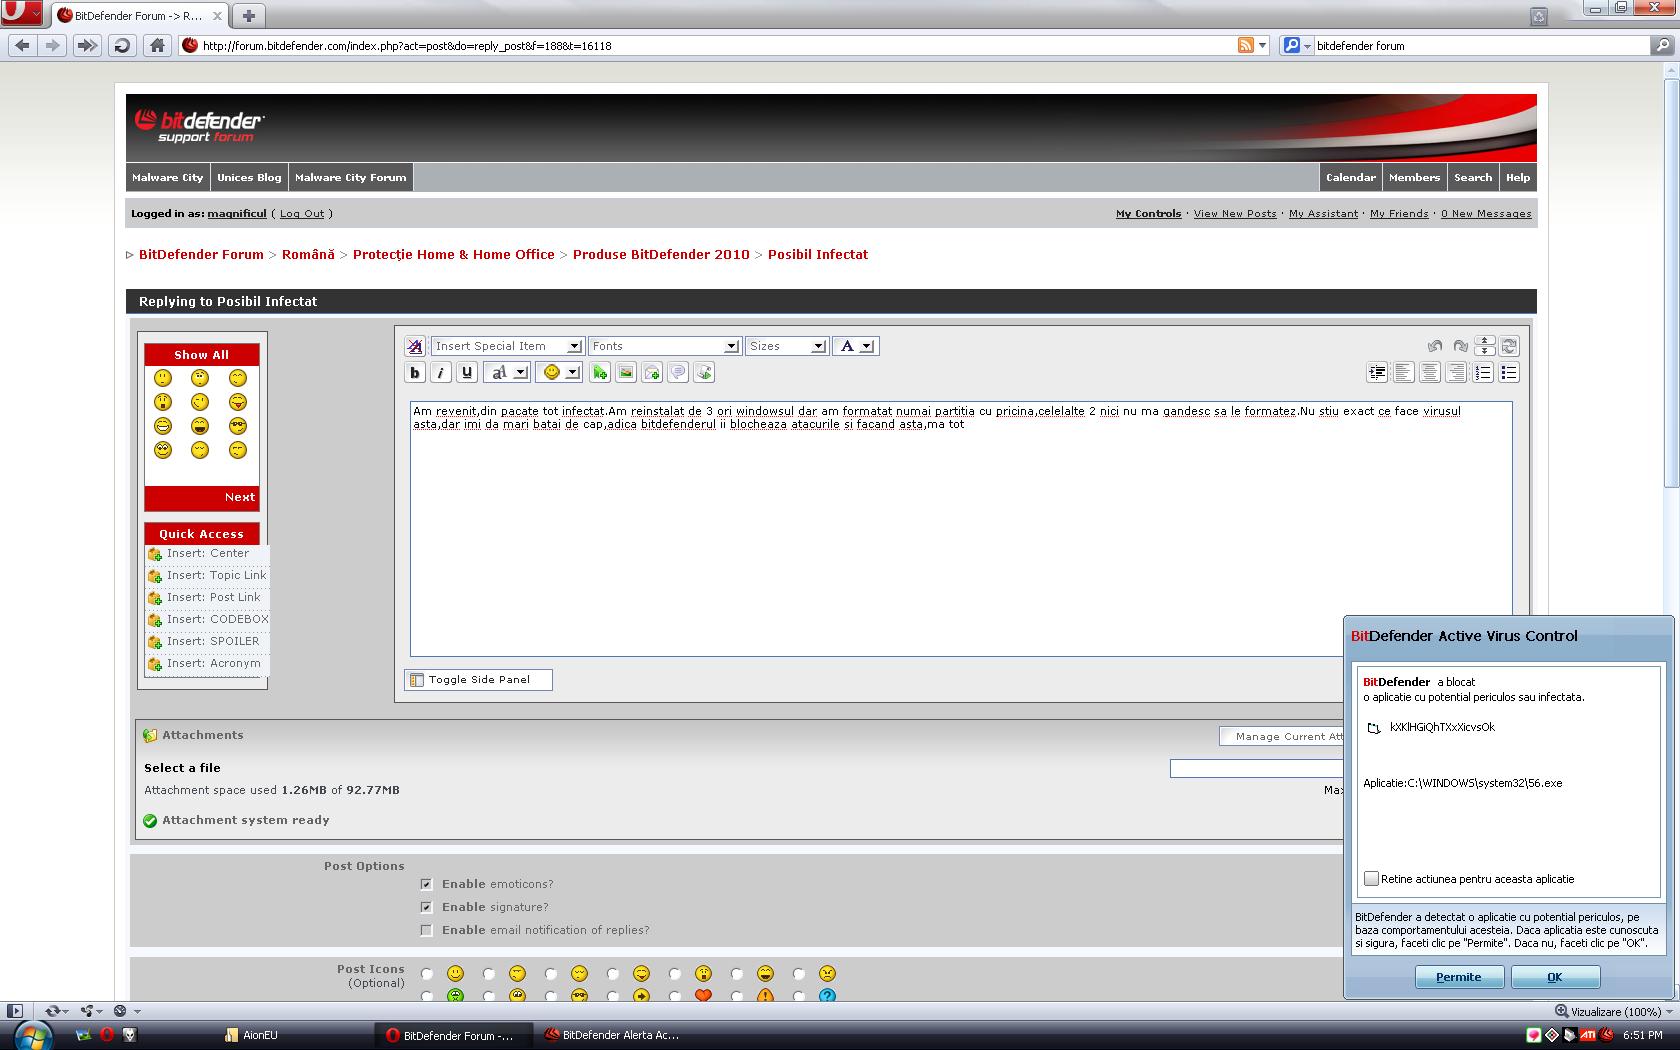Screen dimensions: 1680x1050
Task: Click the first smiley in emoticon panel
Action: point(163,378)
